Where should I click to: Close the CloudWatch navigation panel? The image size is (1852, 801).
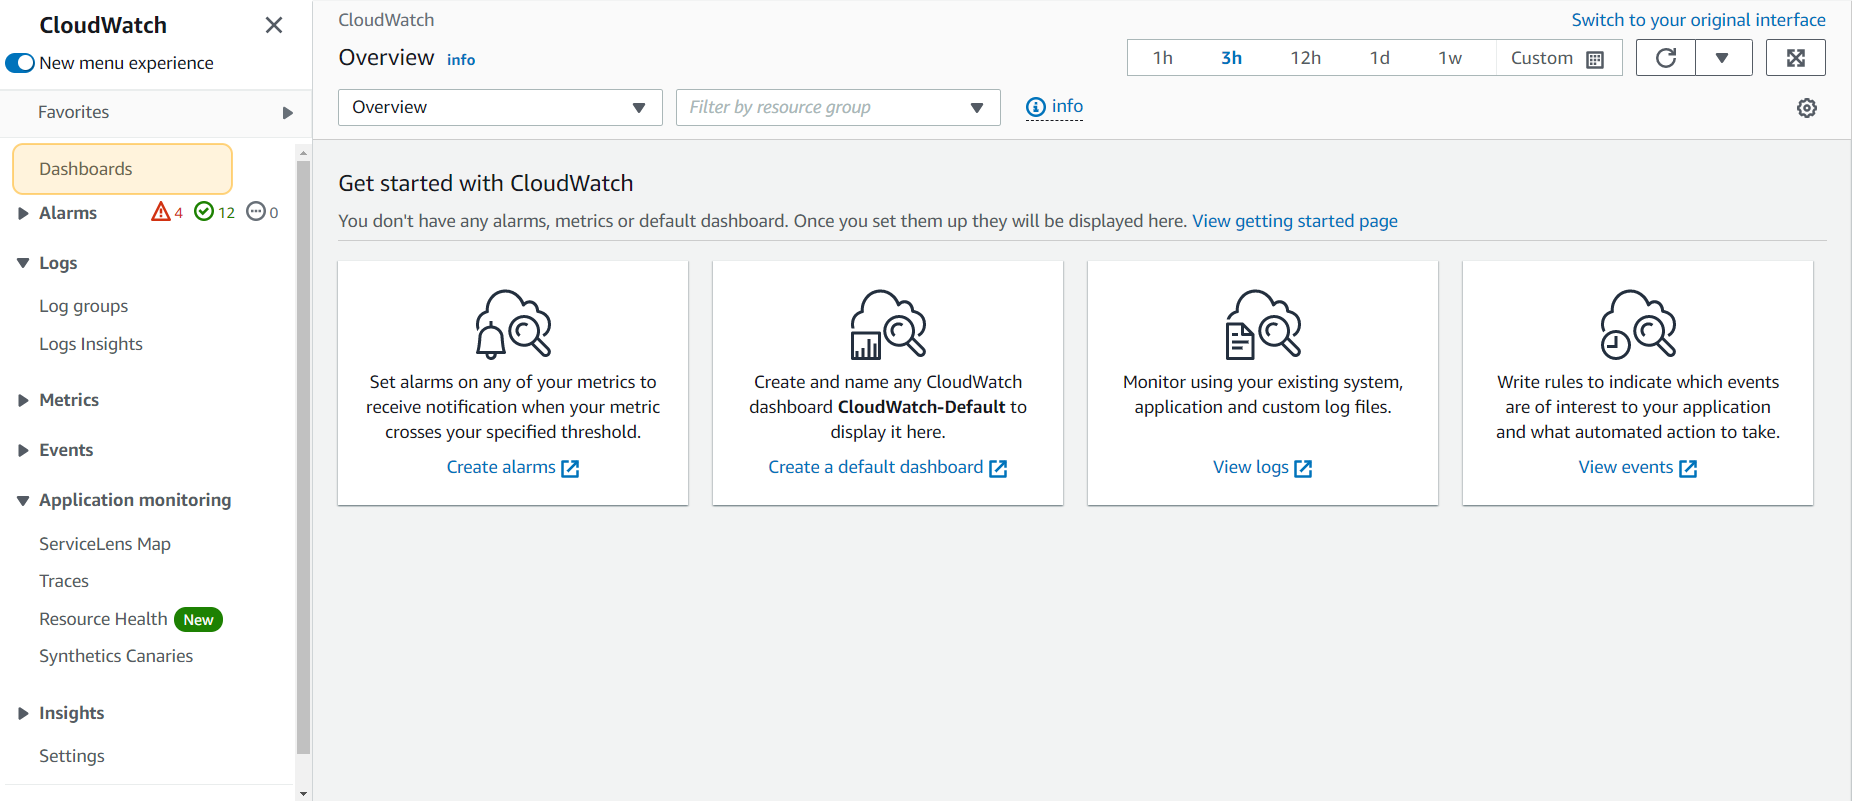point(274,25)
